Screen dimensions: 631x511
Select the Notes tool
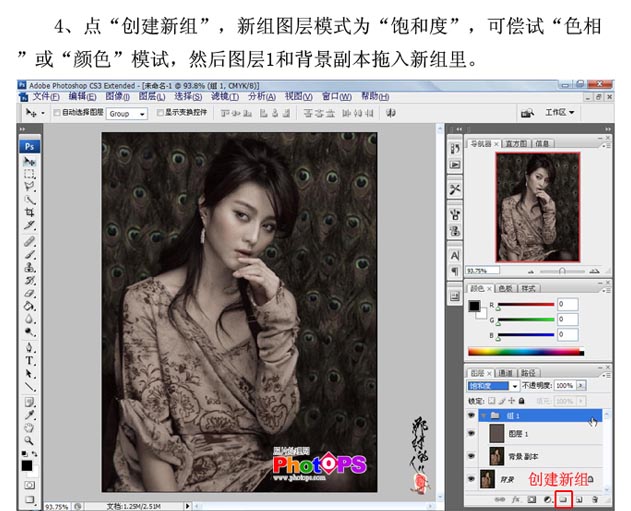pos(29,402)
